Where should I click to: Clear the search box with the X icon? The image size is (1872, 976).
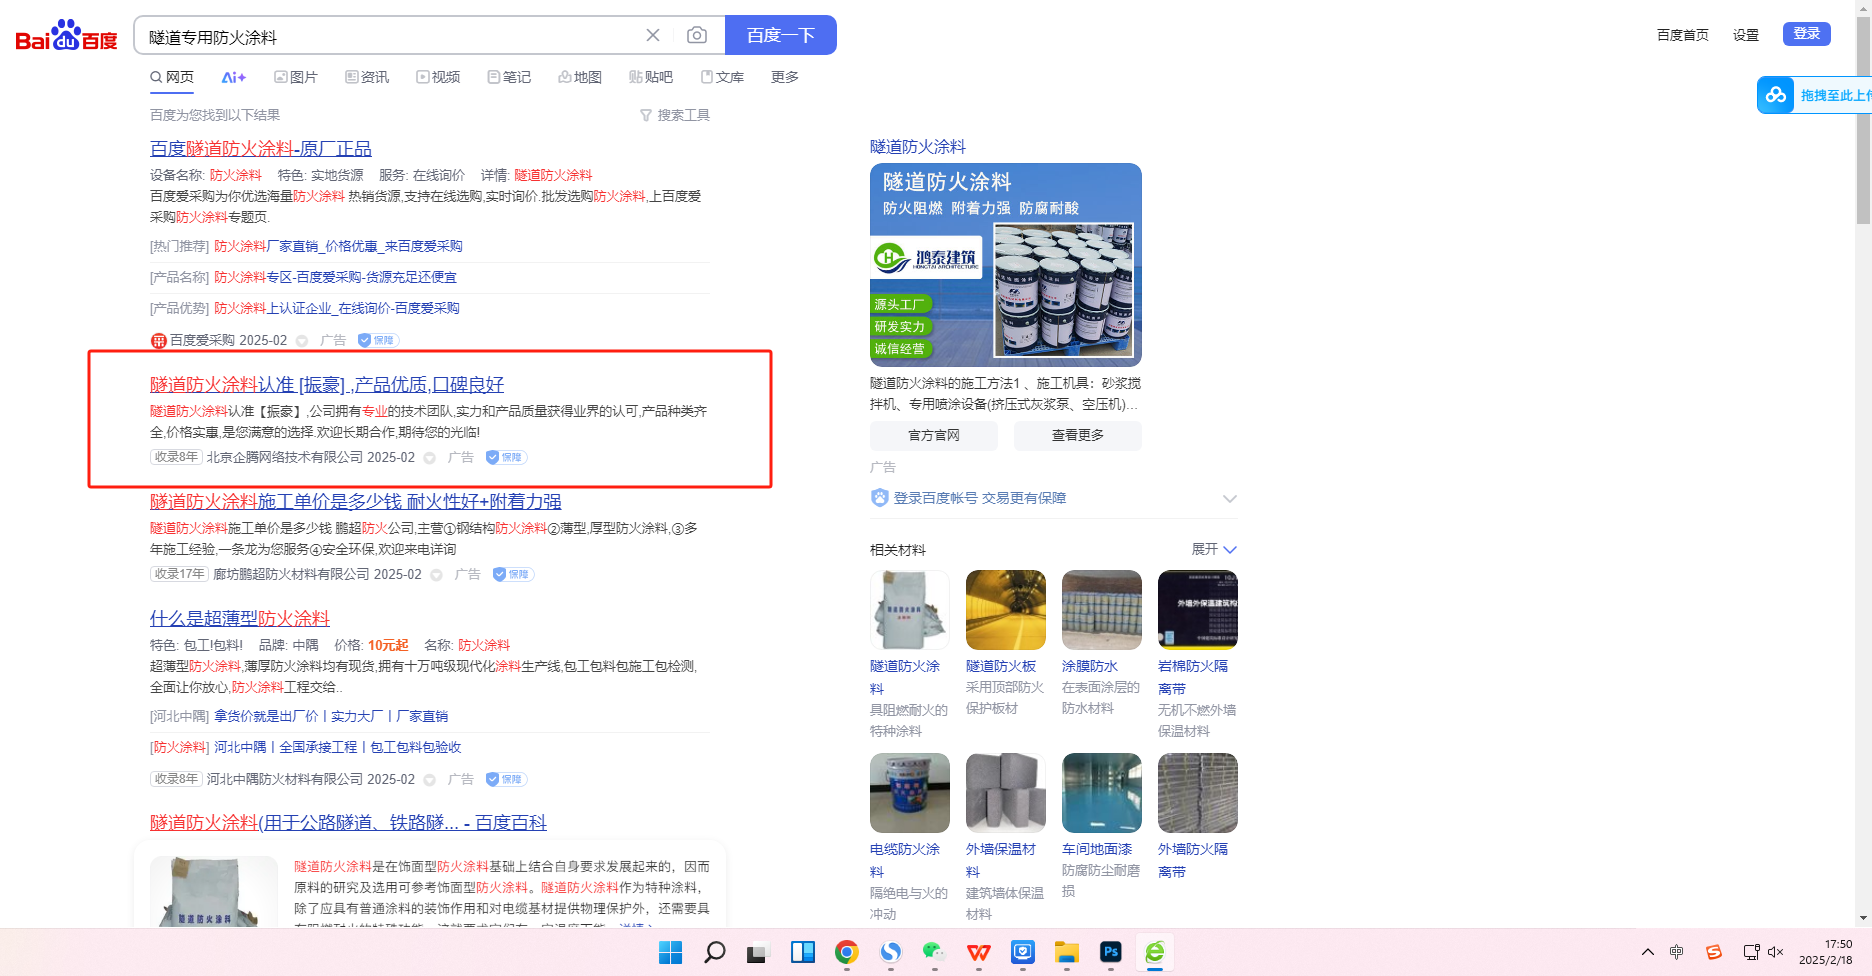tap(653, 35)
